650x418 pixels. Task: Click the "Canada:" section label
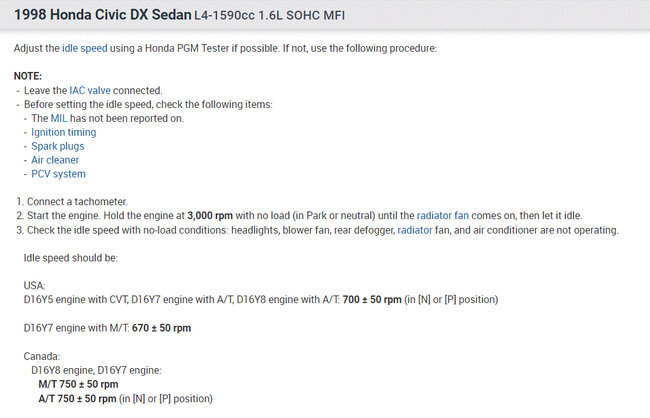(x=41, y=356)
